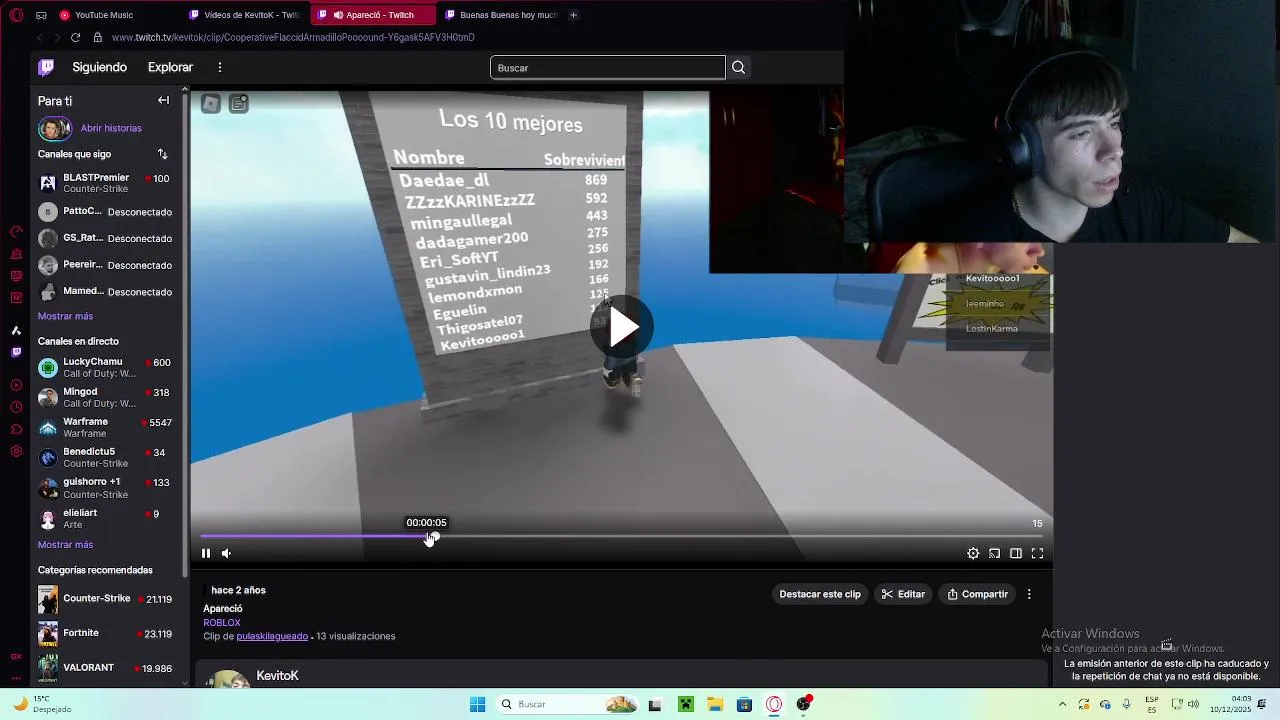Image resolution: width=1280 pixels, height=720 pixels.
Task: Select the Apareció - Twitch tab
Action: coord(373,15)
